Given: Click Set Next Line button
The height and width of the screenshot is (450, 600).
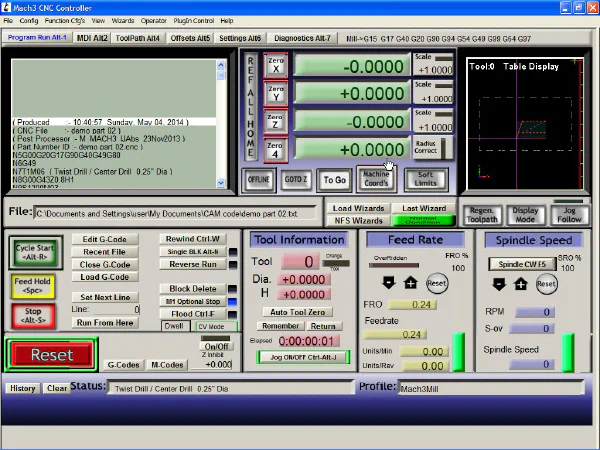Looking at the screenshot, I should coord(105,297).
